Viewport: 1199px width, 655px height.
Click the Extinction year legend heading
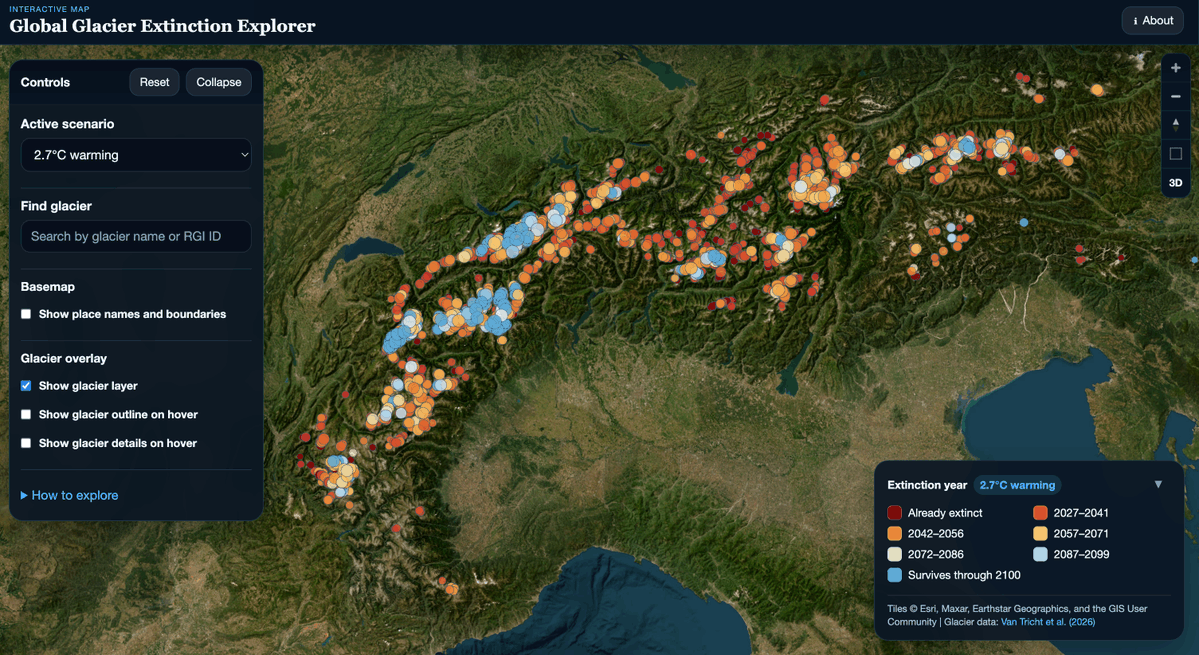927,485
